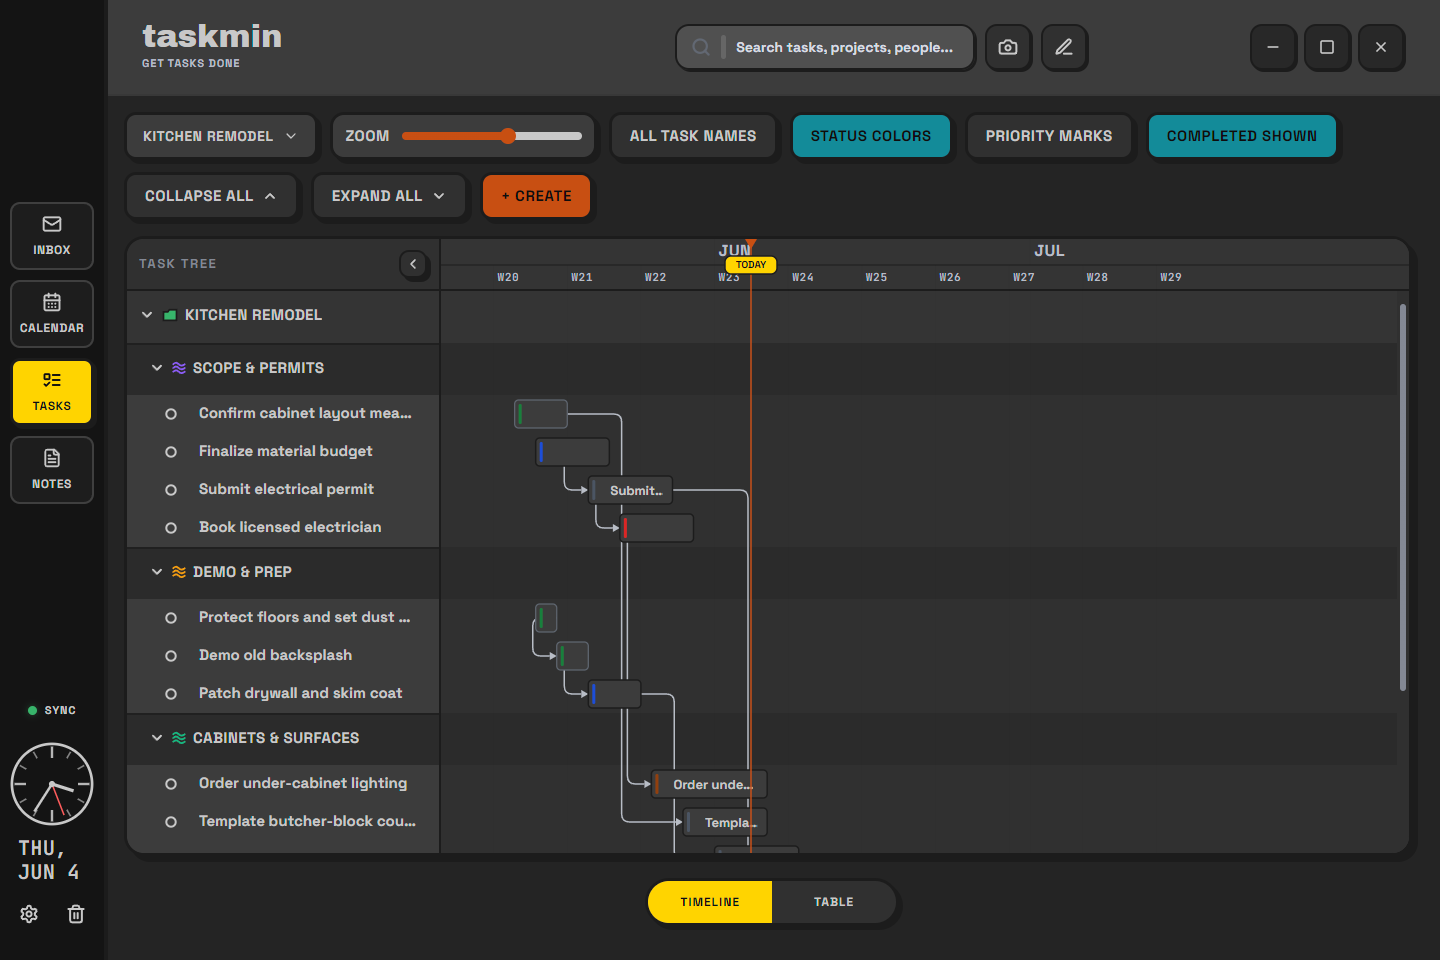
Task: Click the Cabinets & Surfaces green wave icon
Action: pos(179,738)
